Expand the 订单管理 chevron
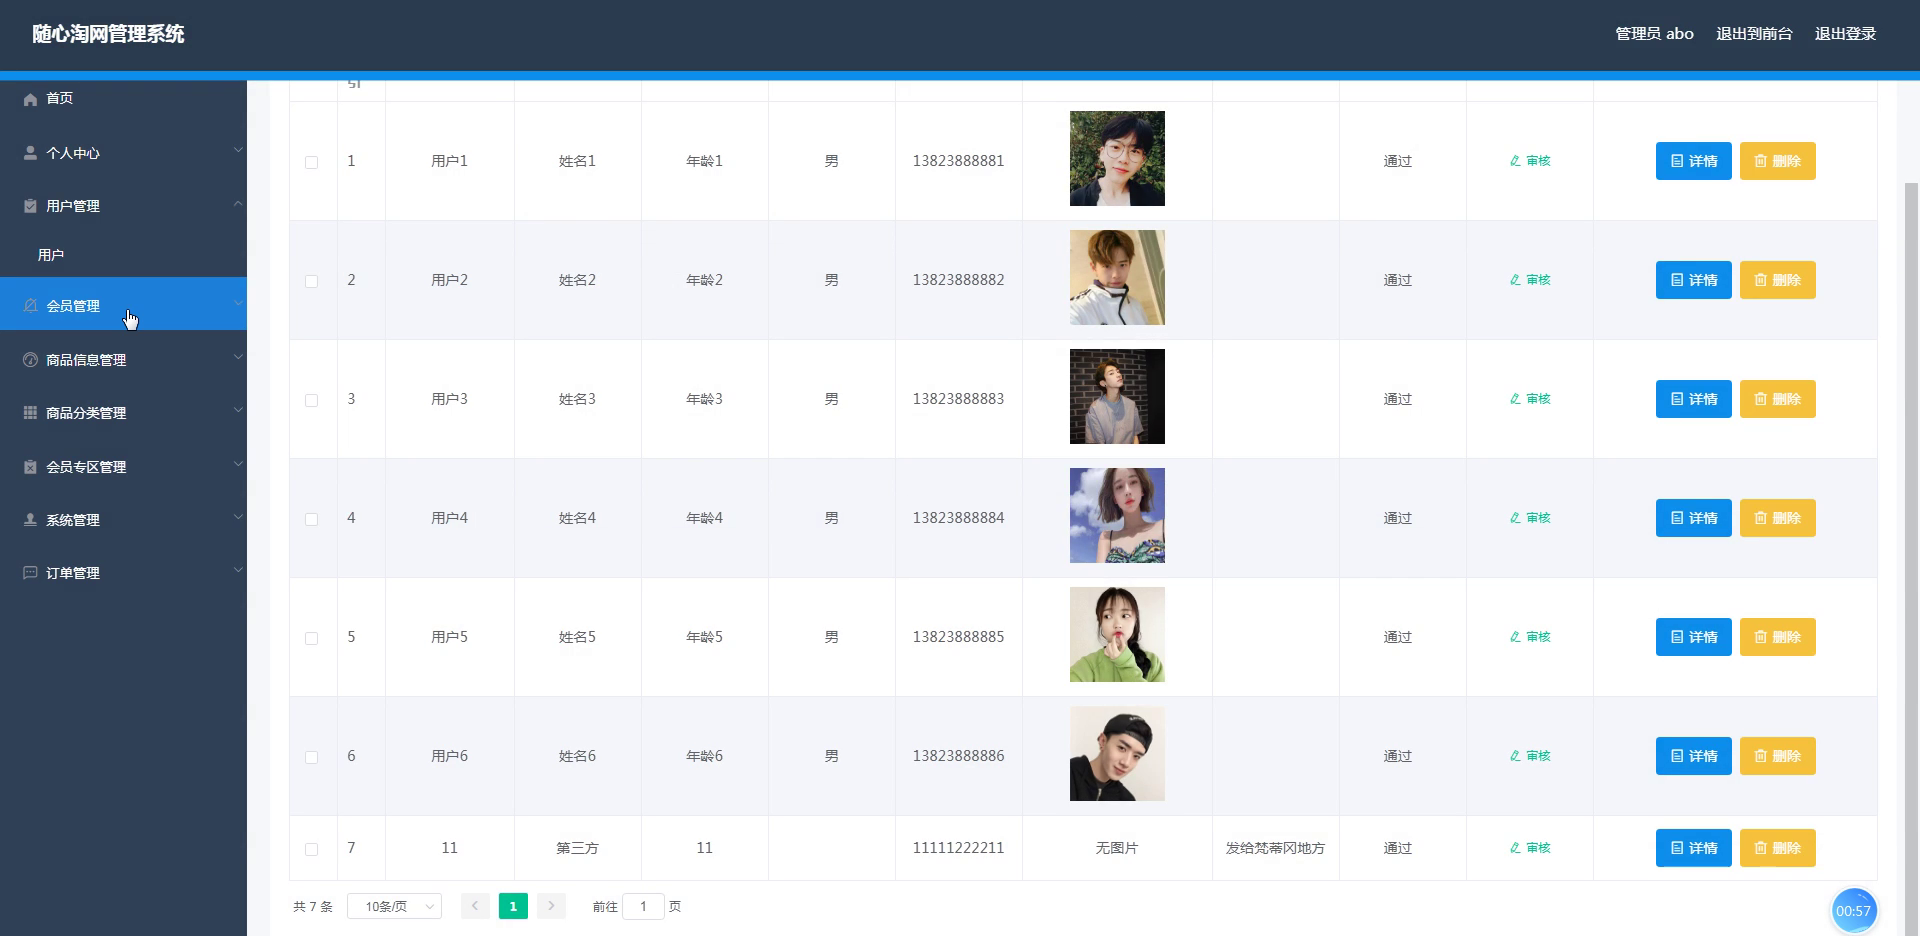This screenshot has width=1920, height=936. coord(238,570)
